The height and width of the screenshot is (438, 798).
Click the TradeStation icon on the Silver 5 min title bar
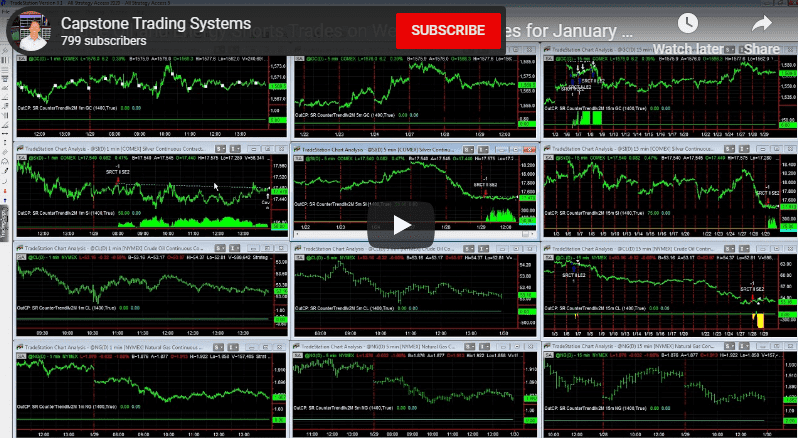tap(297, 150)
